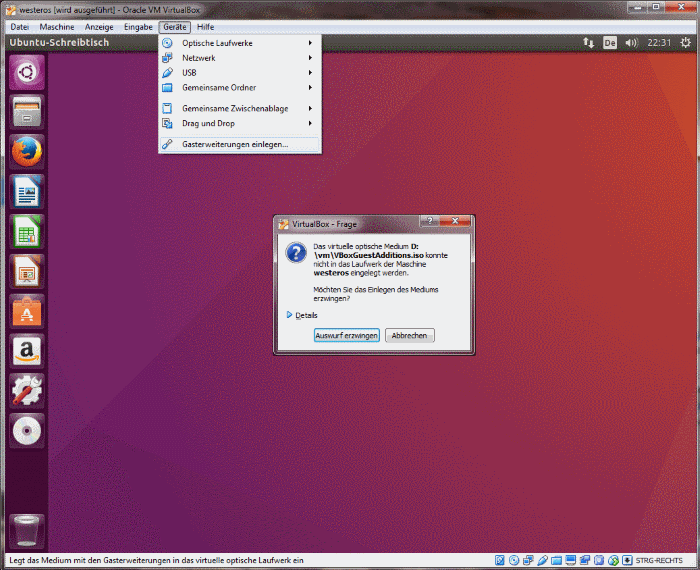Click the network arrows indicator in Ubuntu panel
700x570 pixels.
click(x=588, y=43)
